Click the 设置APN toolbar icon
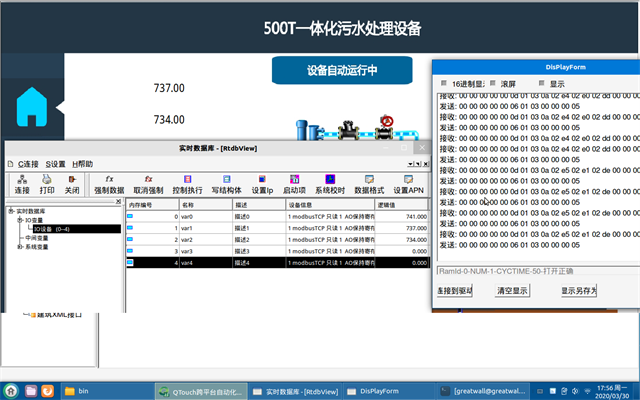The height and width of the screenshot is (400, 640). pyautogui.click(x=408, y=179)
